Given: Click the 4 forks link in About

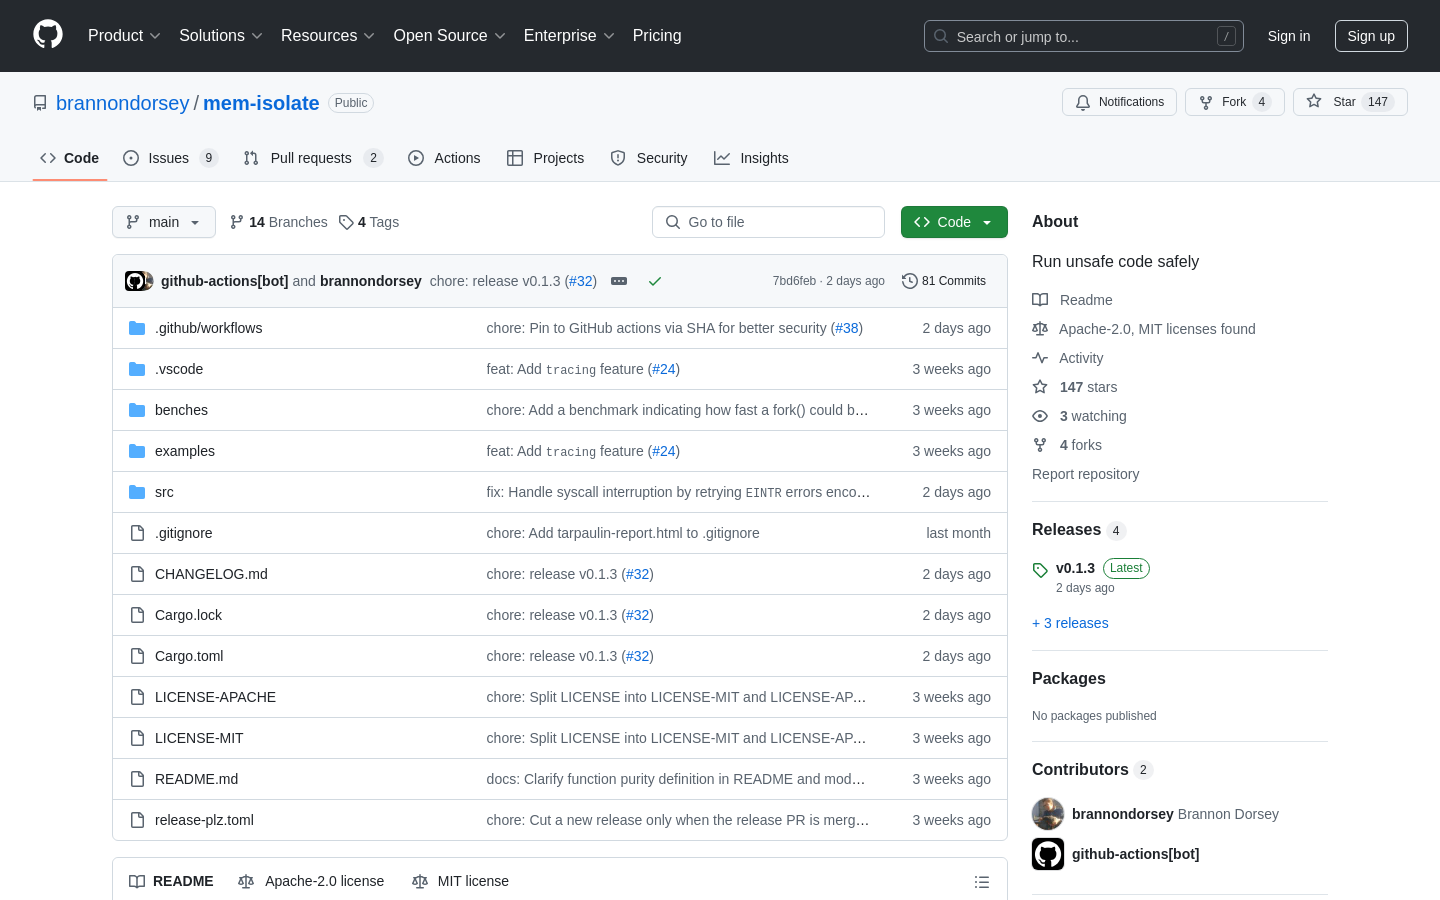Looking at the screenshot, I should coord(1067,445).
